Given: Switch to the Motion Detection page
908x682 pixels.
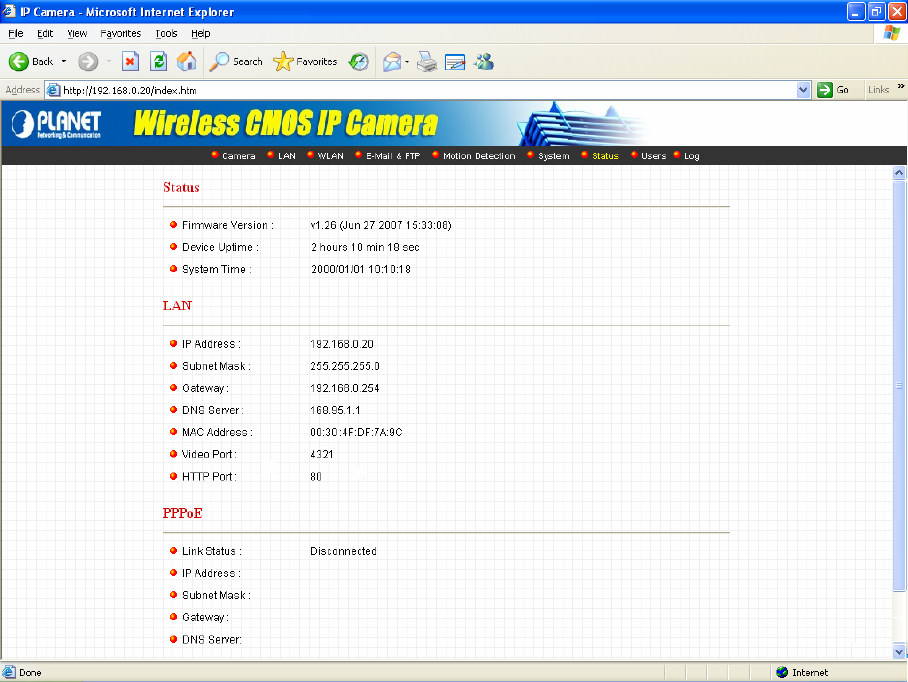Looking at the screenshot, I should (478, 156).
